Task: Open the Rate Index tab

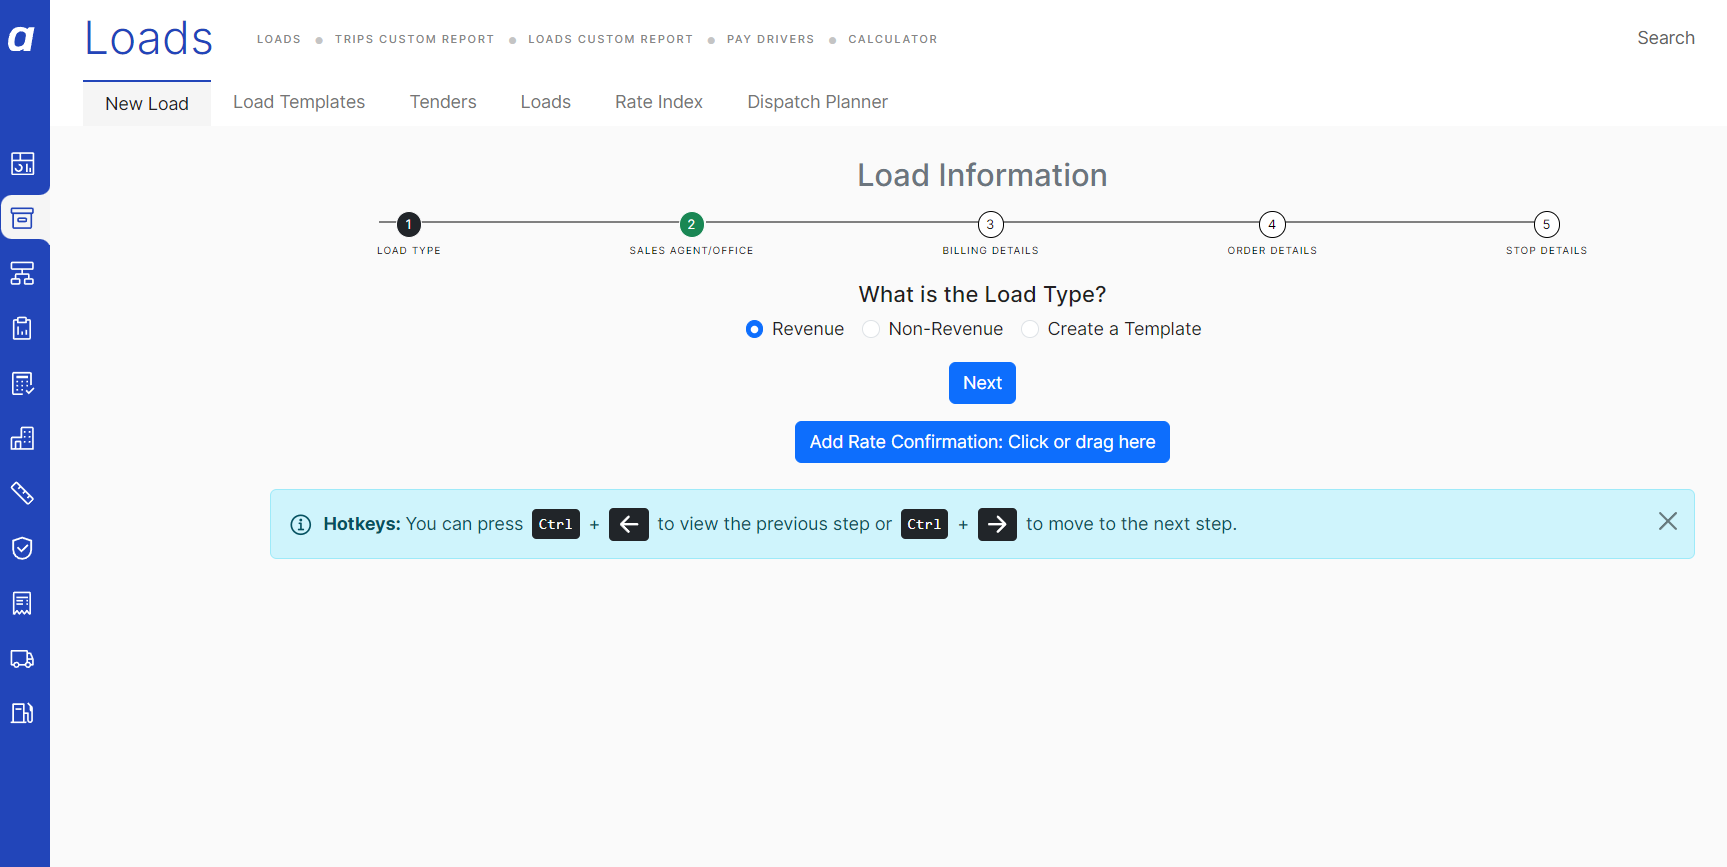Action: pos(659,102)
